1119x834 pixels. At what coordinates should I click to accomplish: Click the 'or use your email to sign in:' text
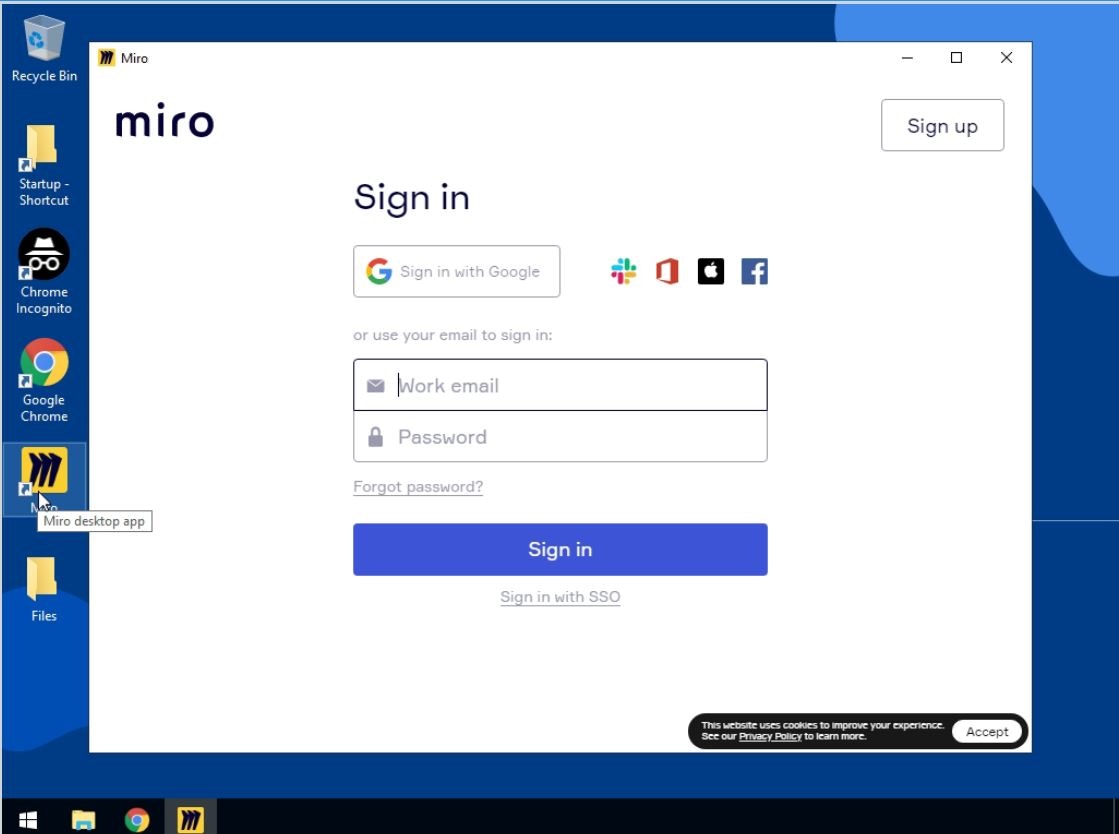pos(452,335)
